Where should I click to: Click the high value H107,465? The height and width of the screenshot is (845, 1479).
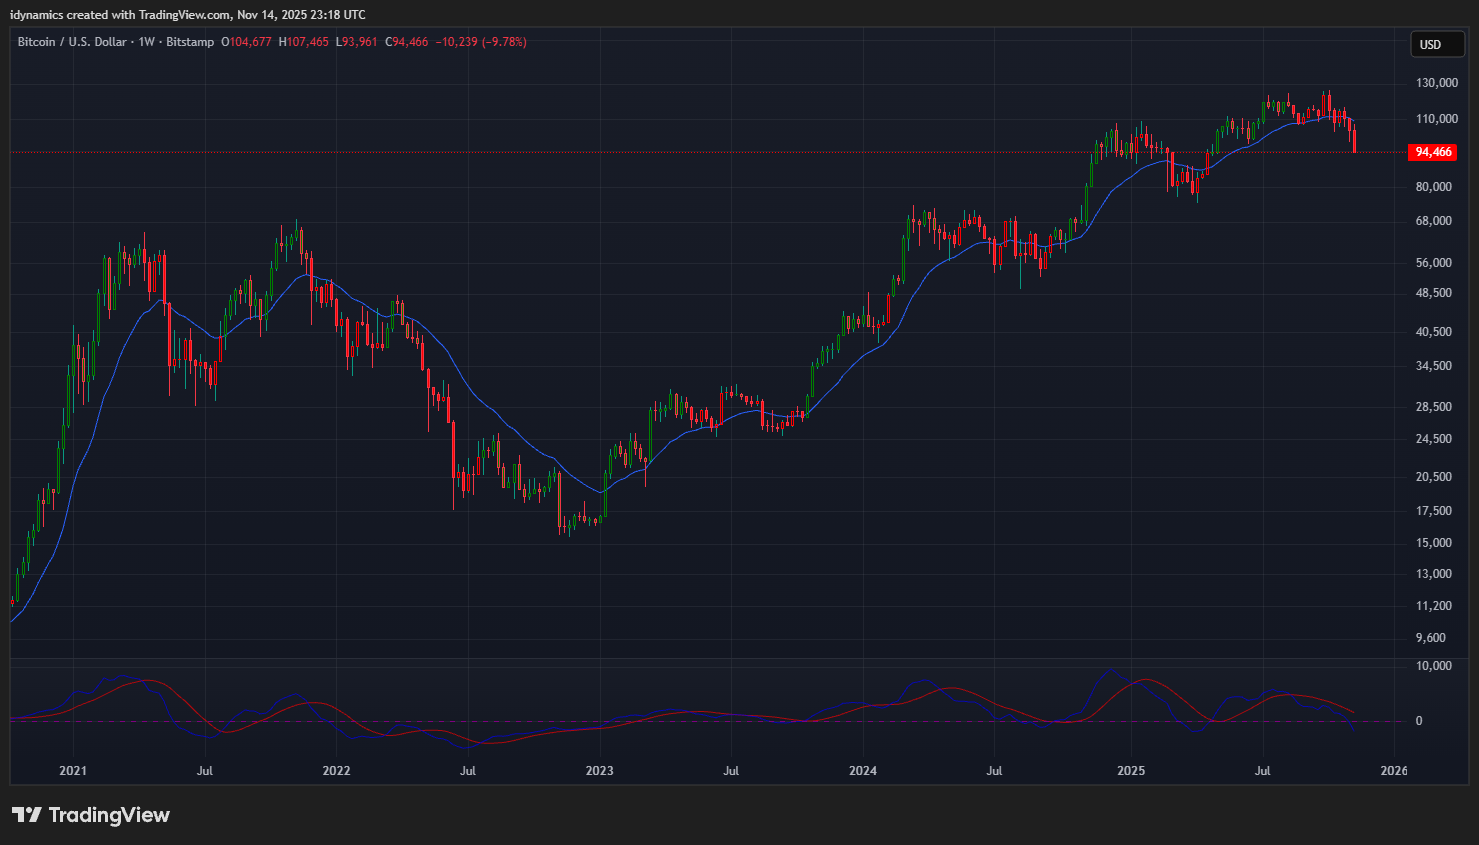[304, 42]
